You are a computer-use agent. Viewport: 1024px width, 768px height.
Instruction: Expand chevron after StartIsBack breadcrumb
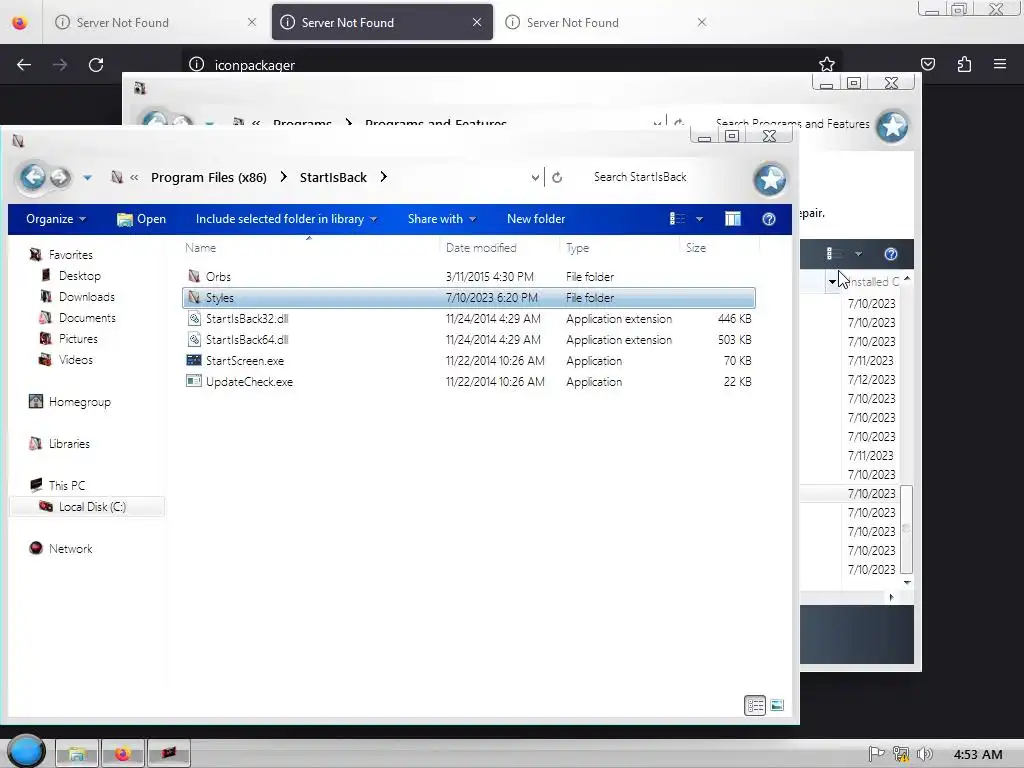tap(383, 177)
